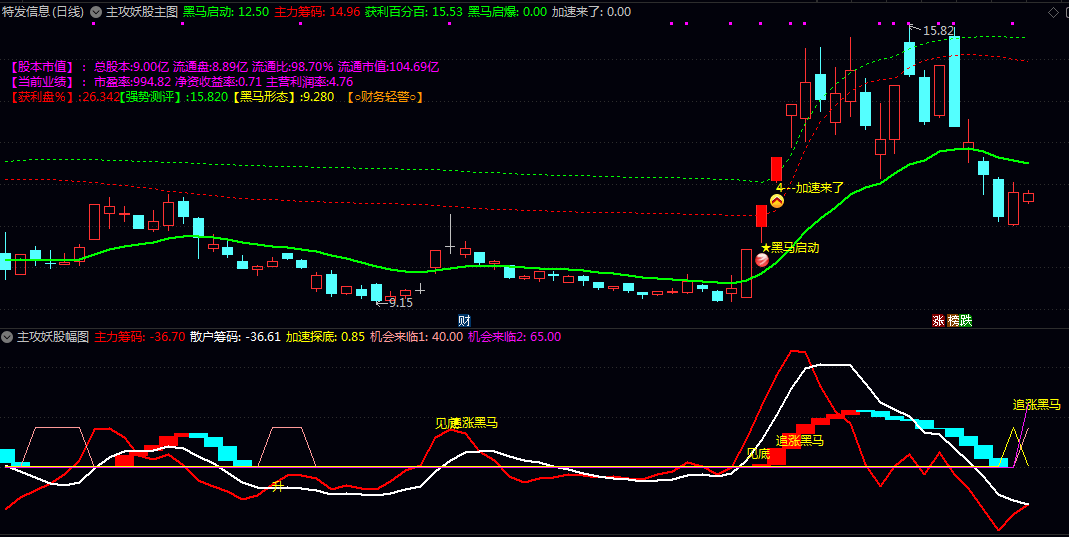Image resolution: width=1069 pixels, height=537 pixels.
Task: Click the ★黑马启动 signal text
Action: [790, 247]
